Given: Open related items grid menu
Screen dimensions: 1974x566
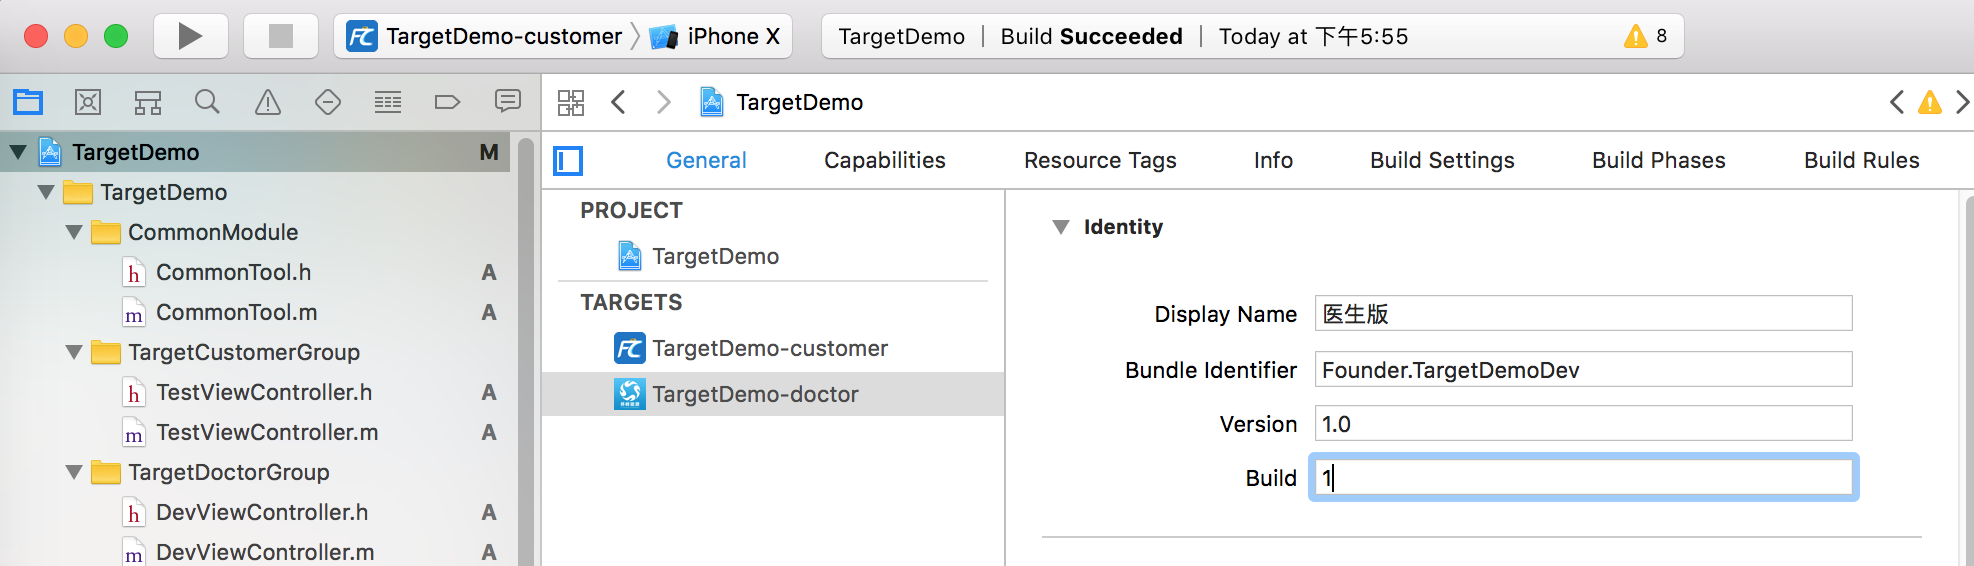Looking at the screenshot, I should click(571, 102).
